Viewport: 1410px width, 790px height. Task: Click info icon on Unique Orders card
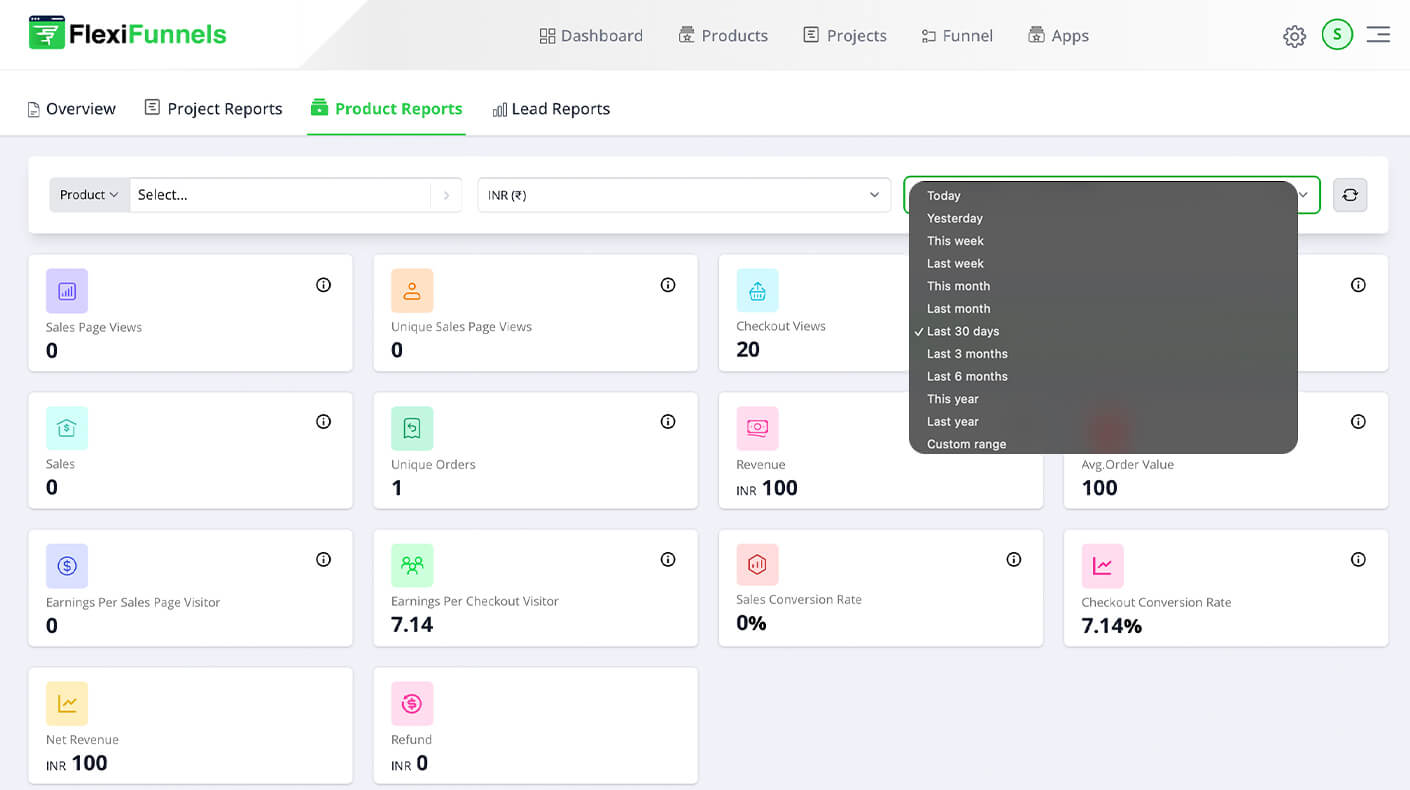coord(668,422)
